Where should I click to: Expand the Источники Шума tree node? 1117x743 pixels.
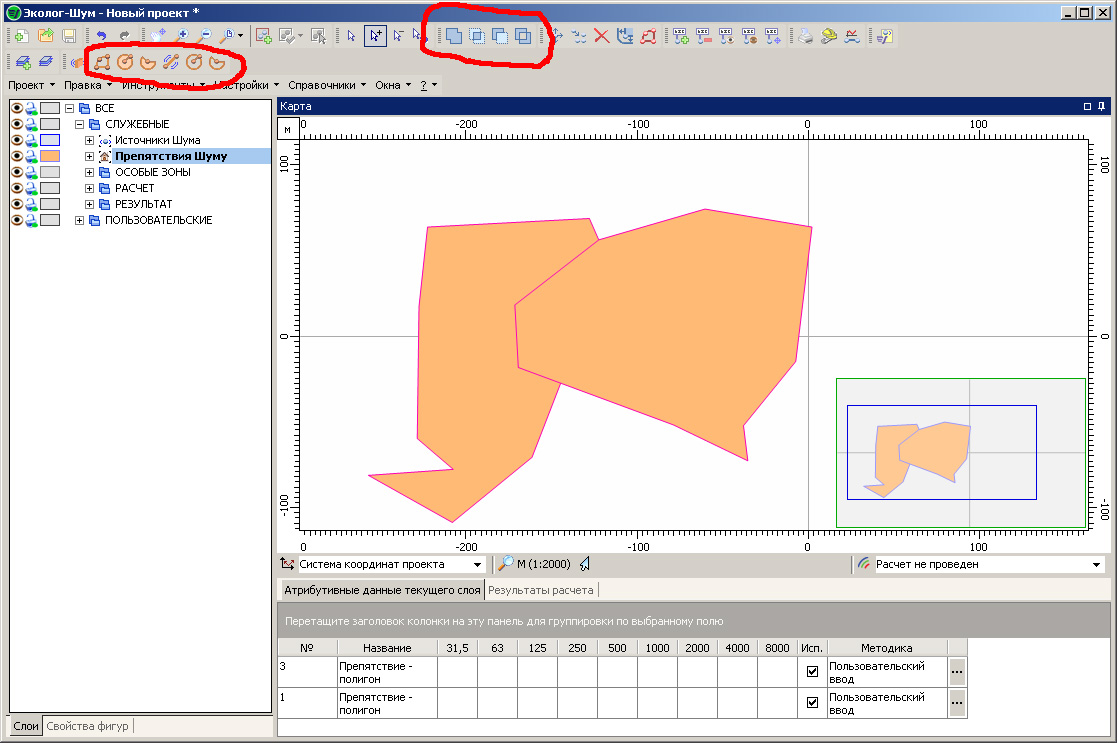tap(90, 140)
